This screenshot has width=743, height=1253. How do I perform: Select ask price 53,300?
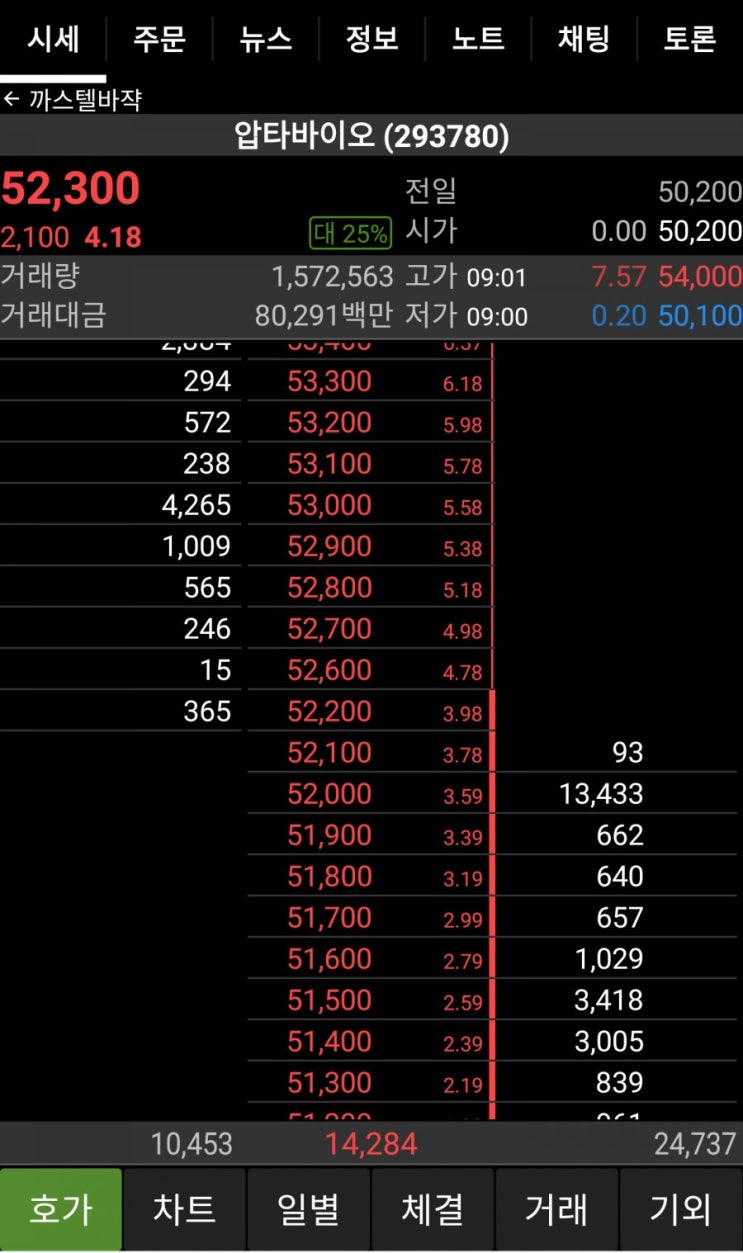pyautogui.click(x=329, y=382)
